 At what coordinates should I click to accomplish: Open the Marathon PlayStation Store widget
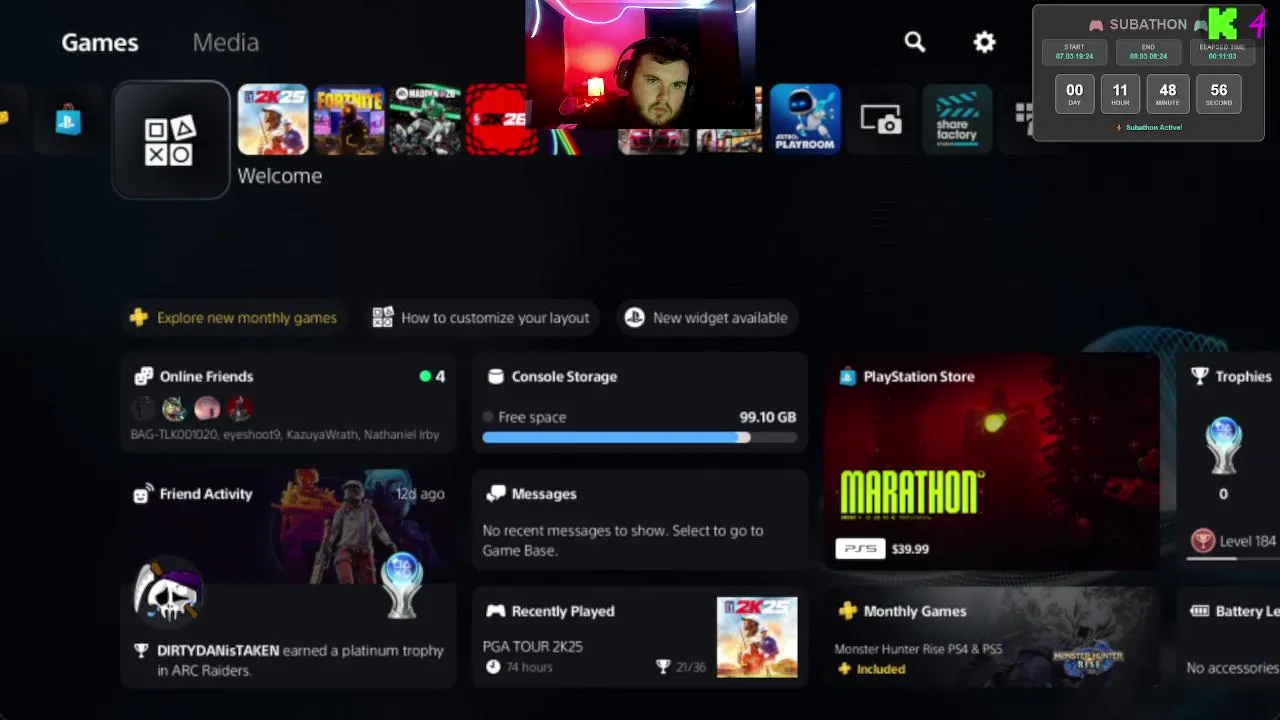(x=991, y=461)
